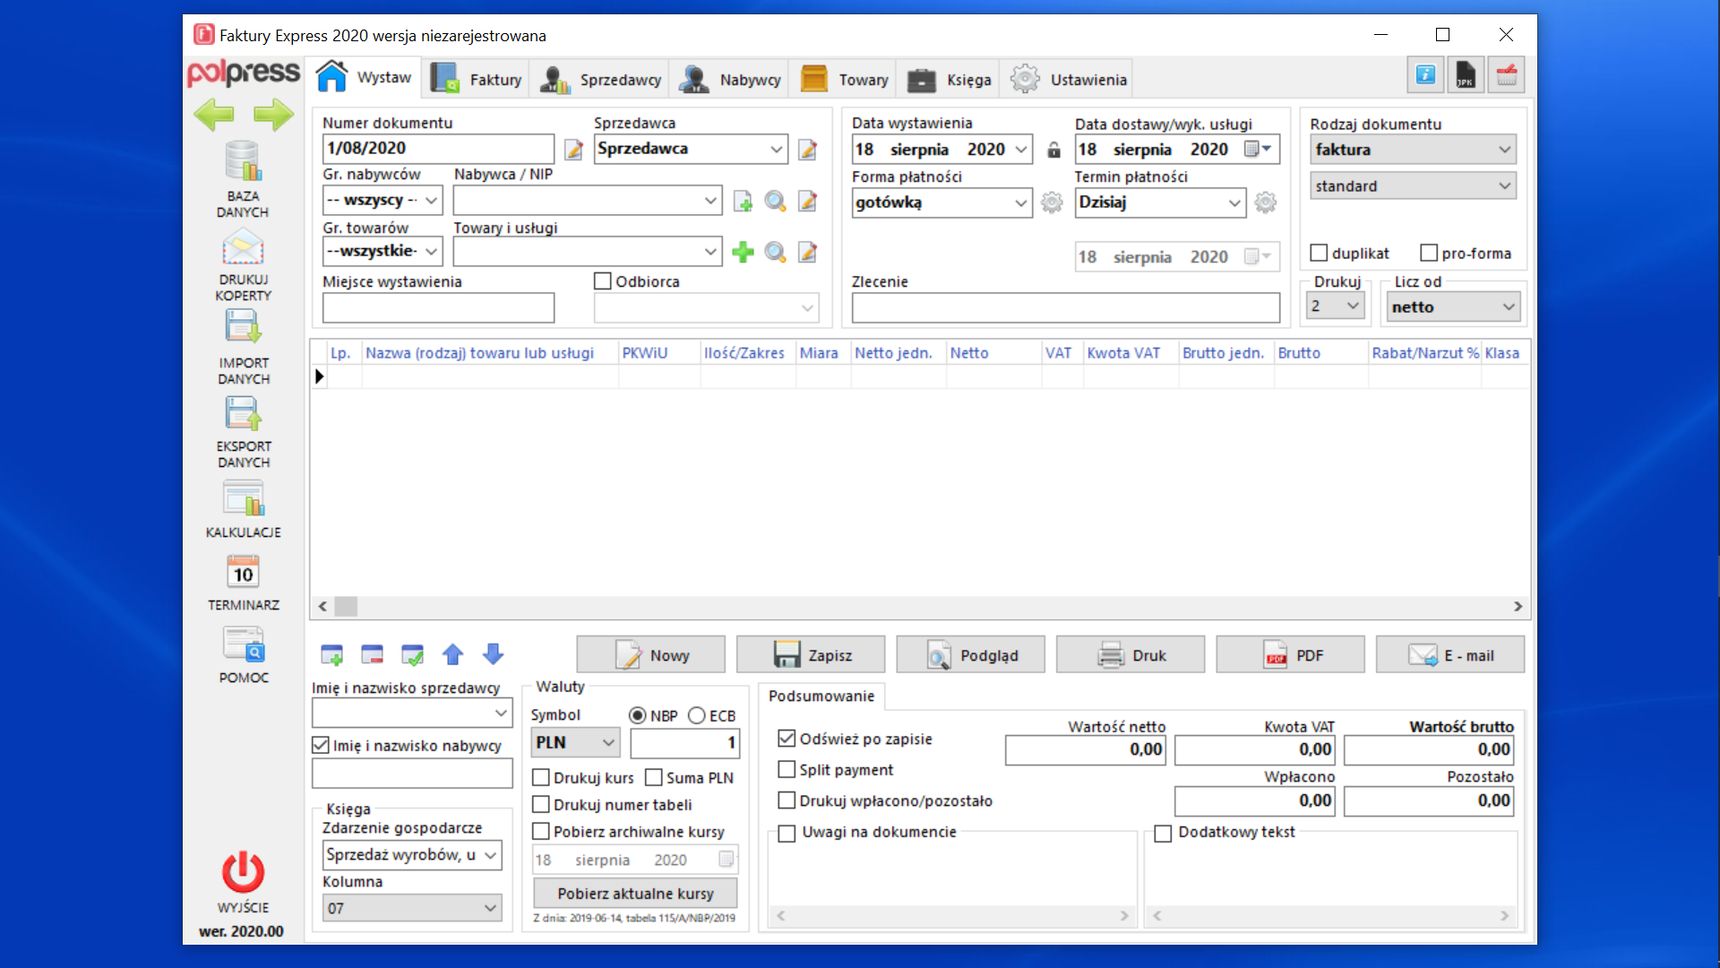
Task: Expand the Forma płatności dropdown
Action: pos(1020,202)
